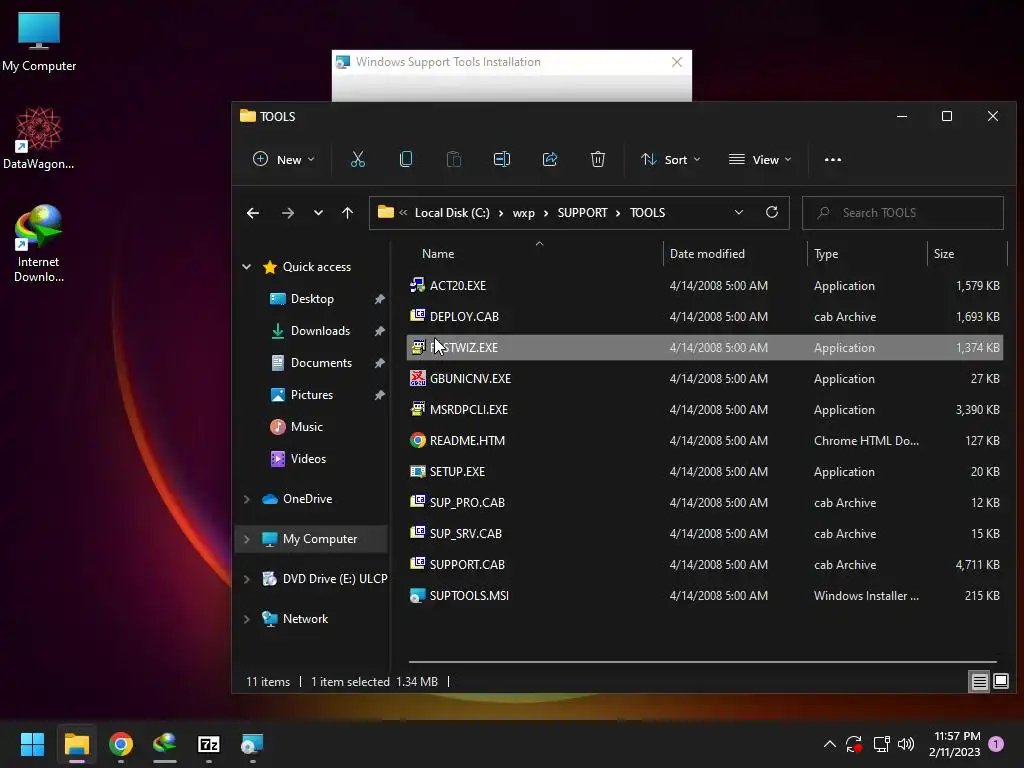Open the notification count badge
1024x768 pixels.
996,744
